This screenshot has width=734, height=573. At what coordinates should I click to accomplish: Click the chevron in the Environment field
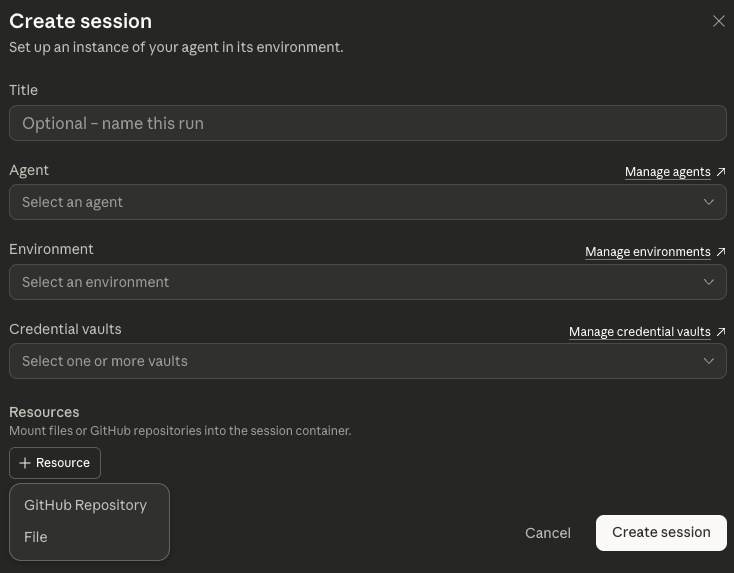[708, 282]
